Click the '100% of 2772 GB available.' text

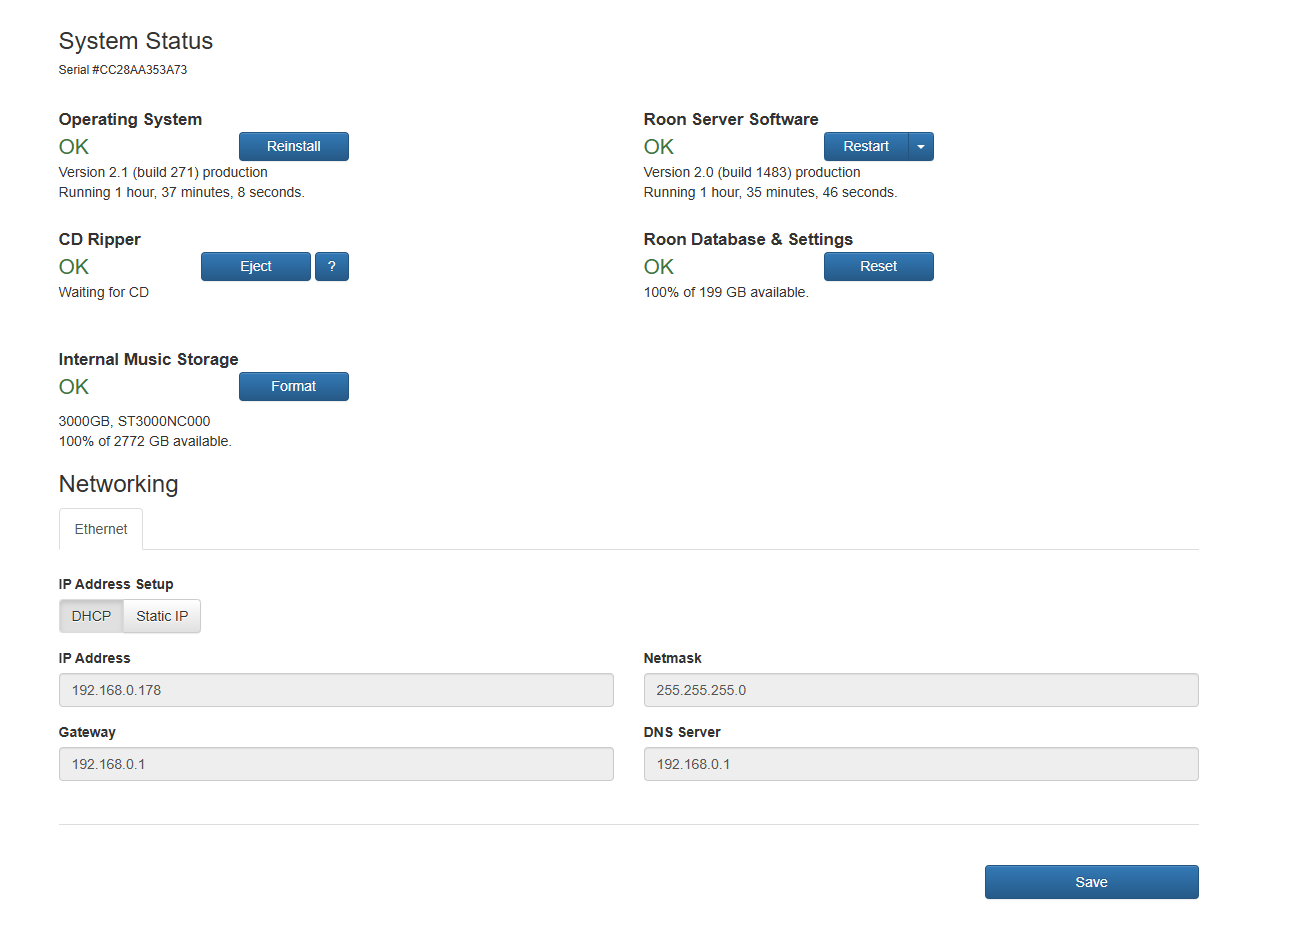coord(145,441)
